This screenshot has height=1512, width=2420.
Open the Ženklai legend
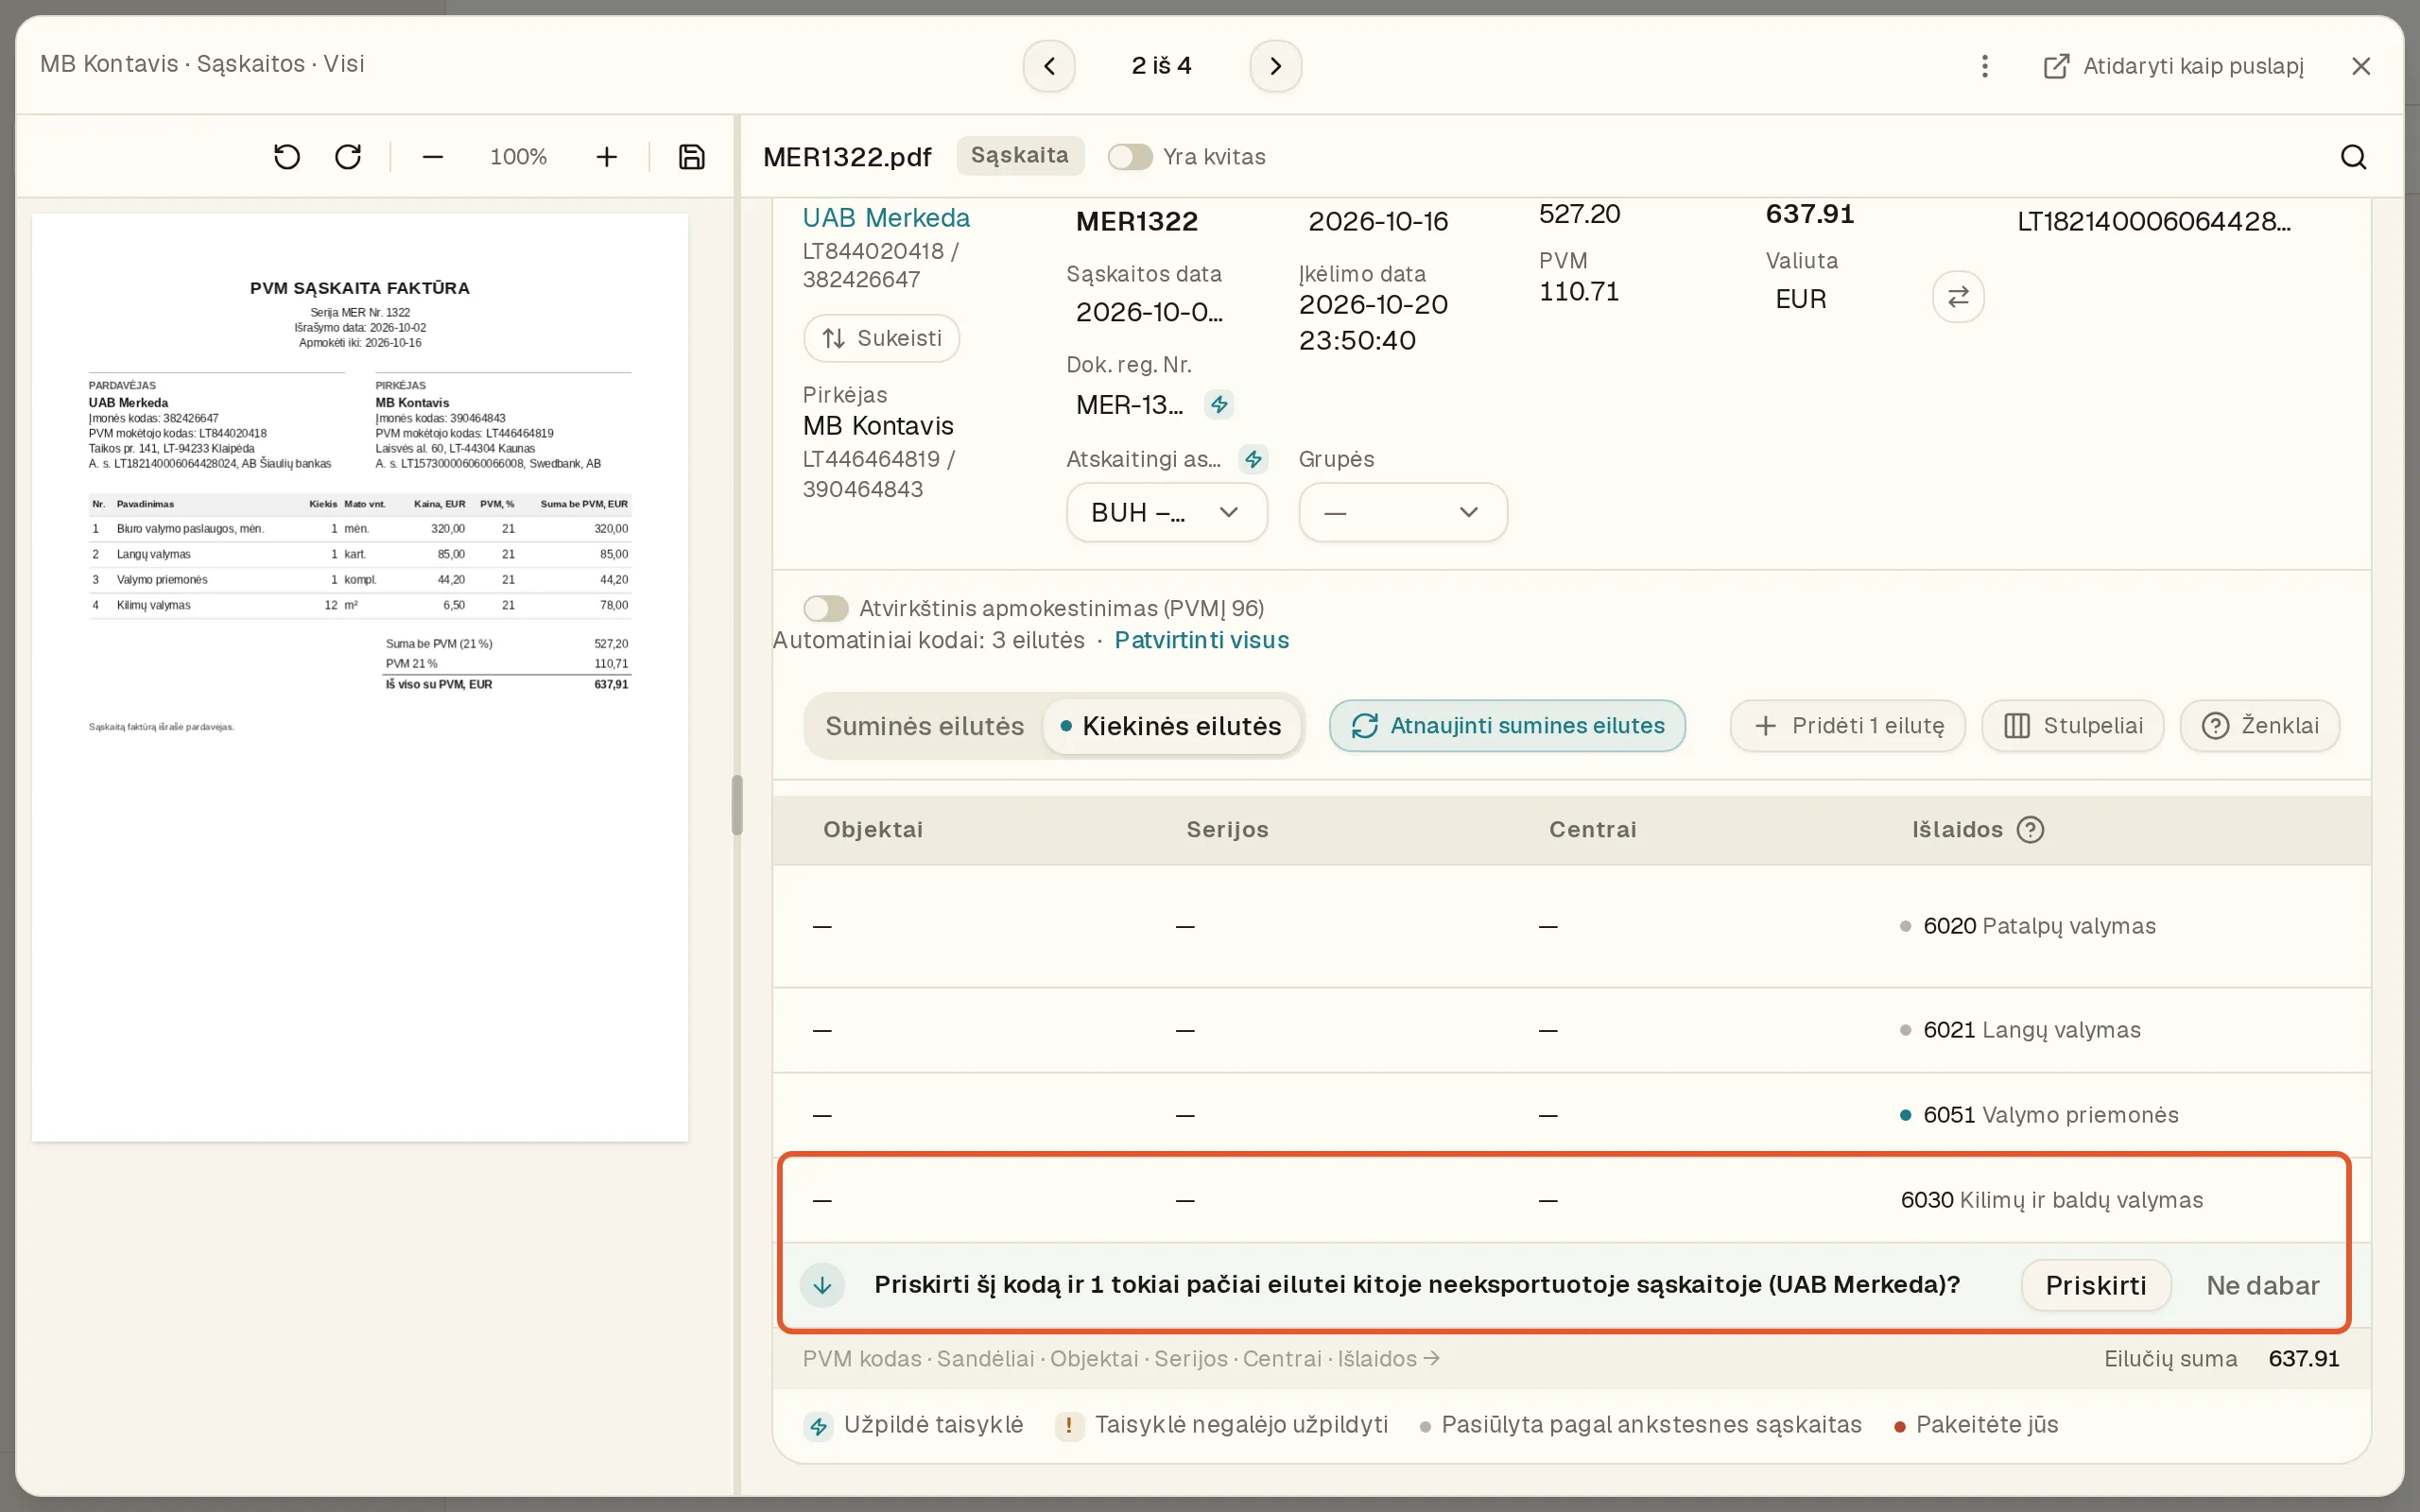click(x=2260, y=726)
